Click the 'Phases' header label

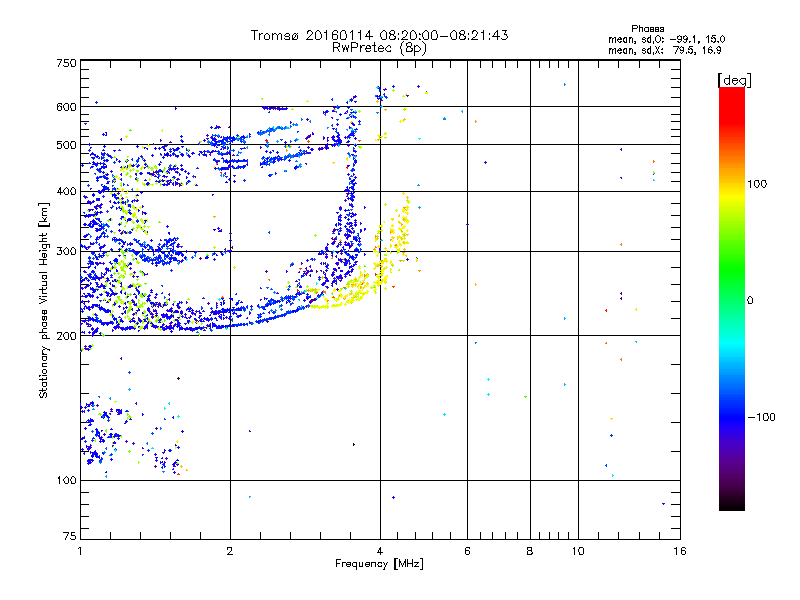click(x=647, y=29)
